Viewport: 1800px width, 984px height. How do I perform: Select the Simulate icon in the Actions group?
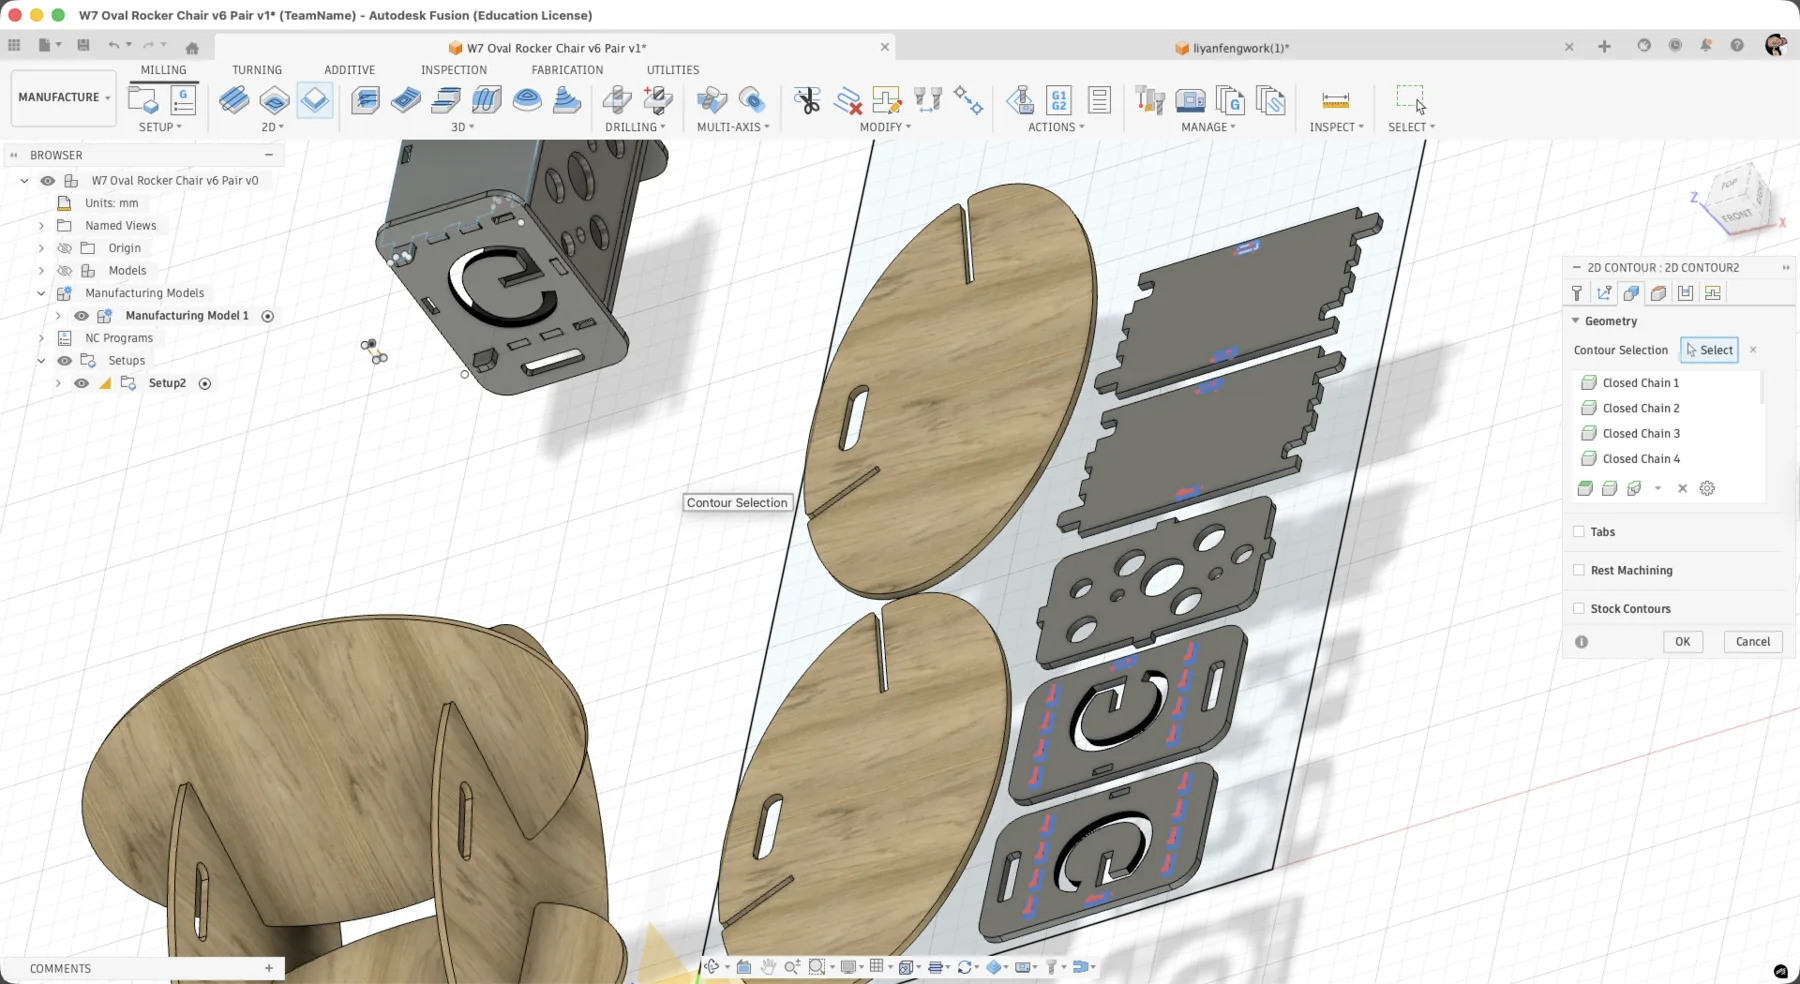coord(1020,100)
